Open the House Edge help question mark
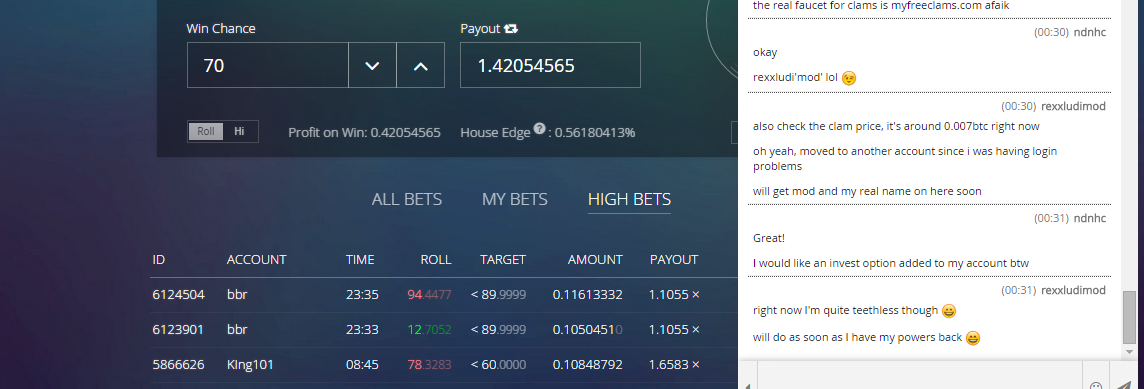 (539, 129)
